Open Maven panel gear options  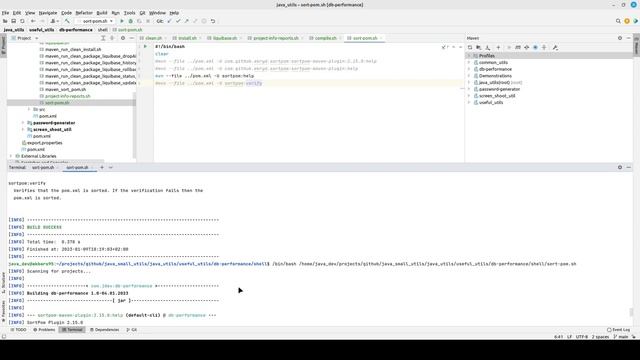coord(620,38)
